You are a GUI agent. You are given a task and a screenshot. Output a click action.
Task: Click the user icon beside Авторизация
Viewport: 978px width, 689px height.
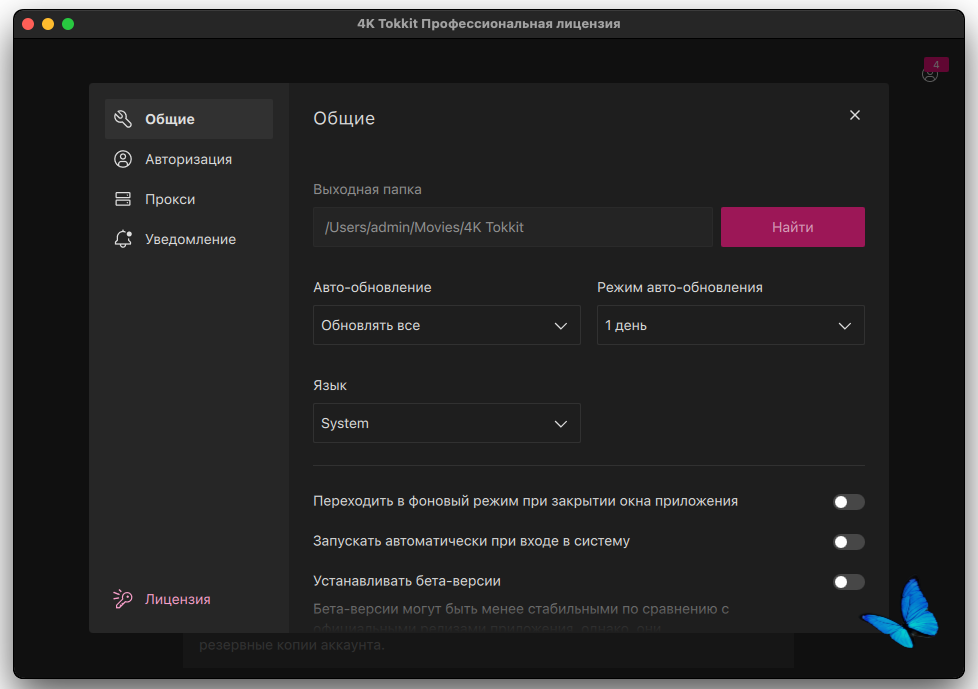pos(123,159)
